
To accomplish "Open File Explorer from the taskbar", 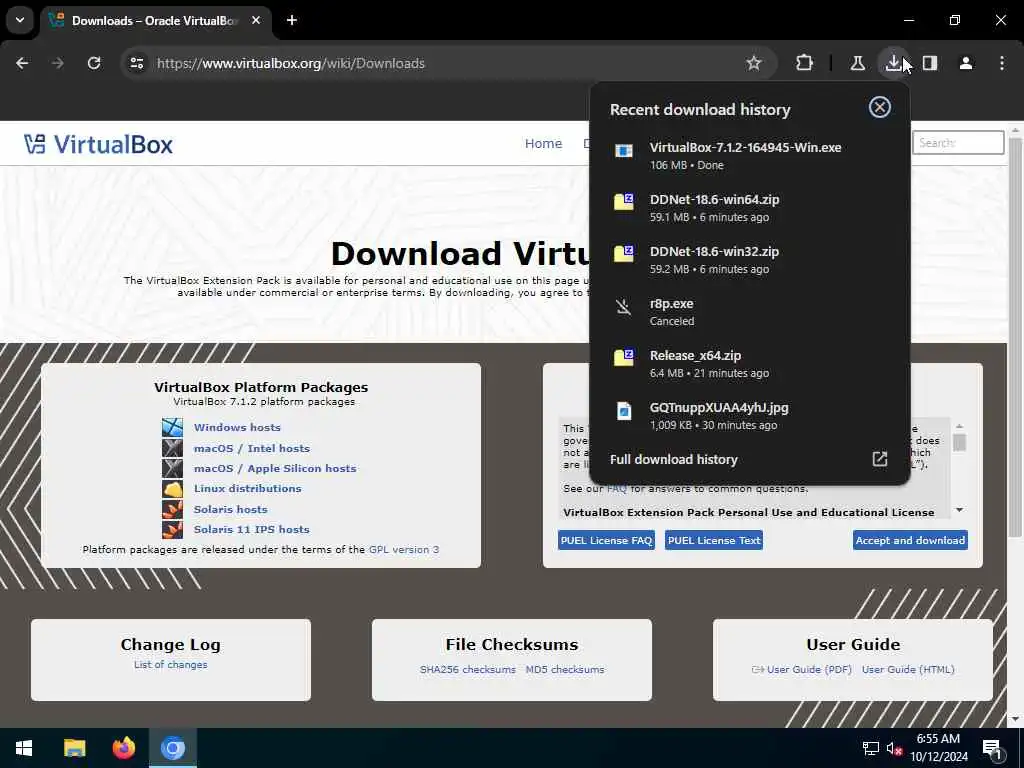I will (74, 748).
